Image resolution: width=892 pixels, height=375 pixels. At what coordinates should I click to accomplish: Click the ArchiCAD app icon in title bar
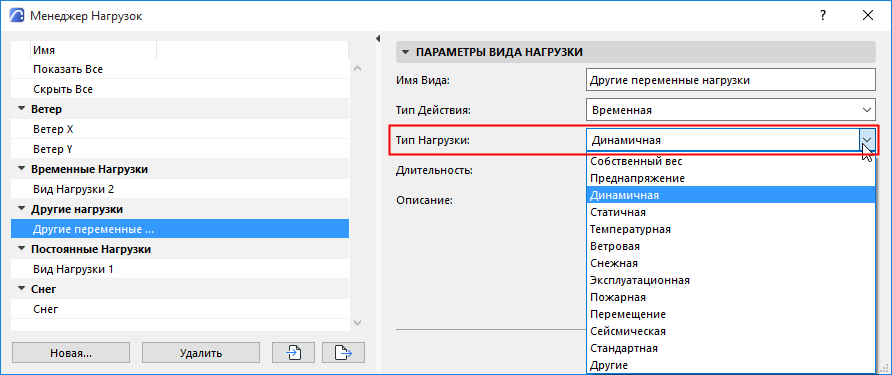pos(18,15)
